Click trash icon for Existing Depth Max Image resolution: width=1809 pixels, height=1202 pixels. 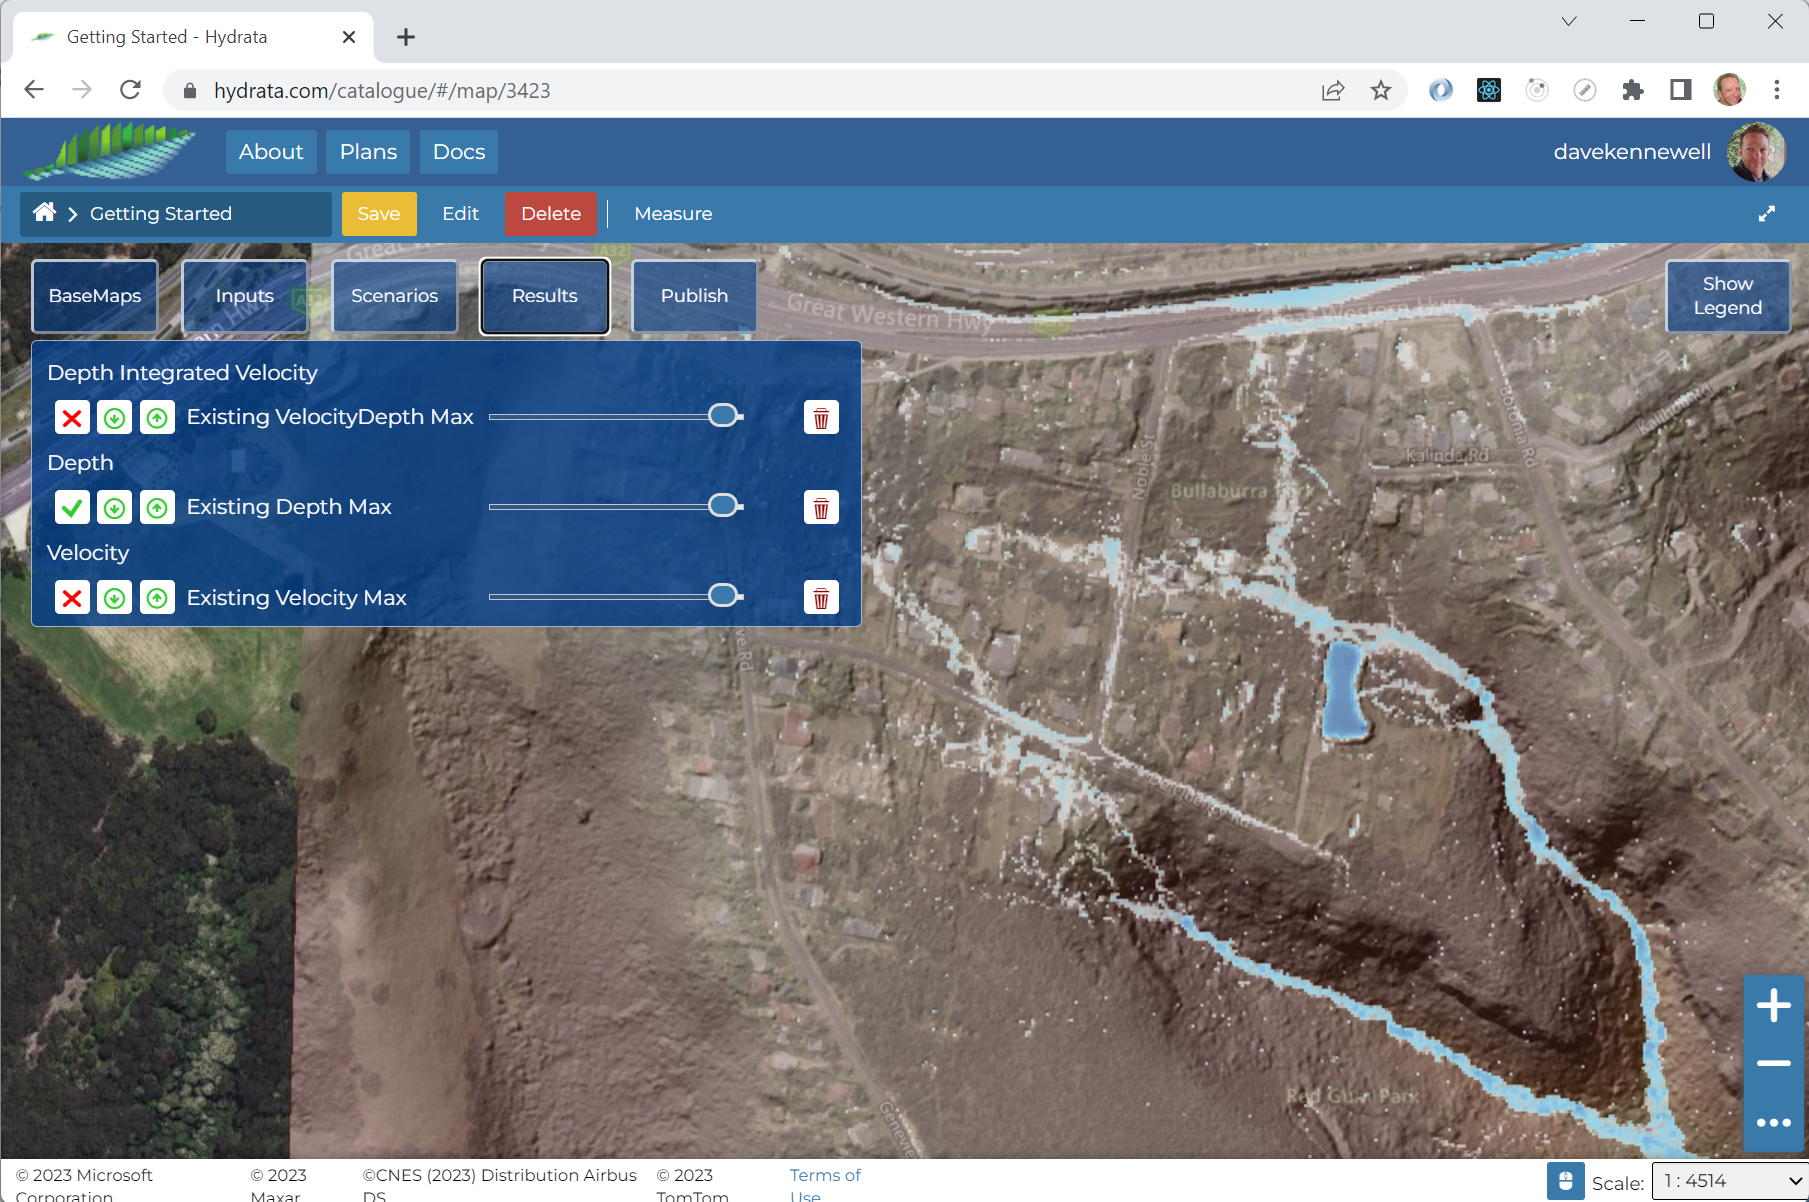pyautogui.click(x=821, y=508)
